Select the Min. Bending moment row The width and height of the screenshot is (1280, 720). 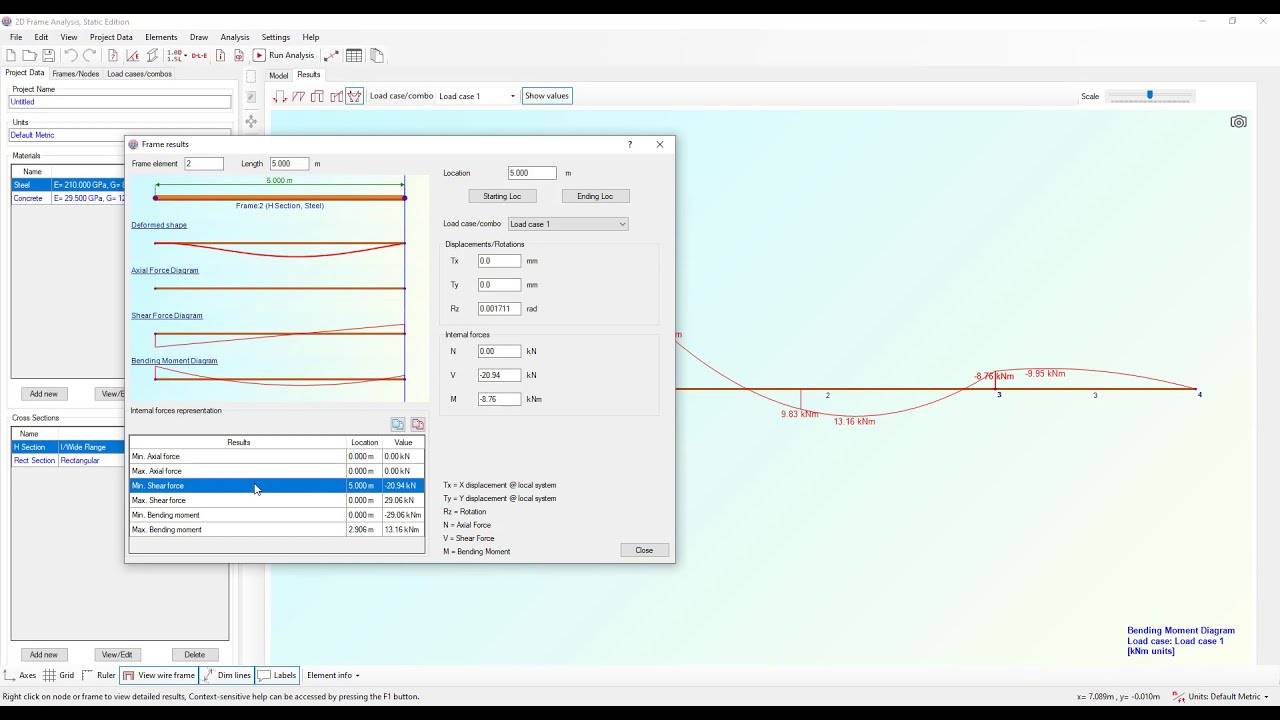(x=277, y=515)
